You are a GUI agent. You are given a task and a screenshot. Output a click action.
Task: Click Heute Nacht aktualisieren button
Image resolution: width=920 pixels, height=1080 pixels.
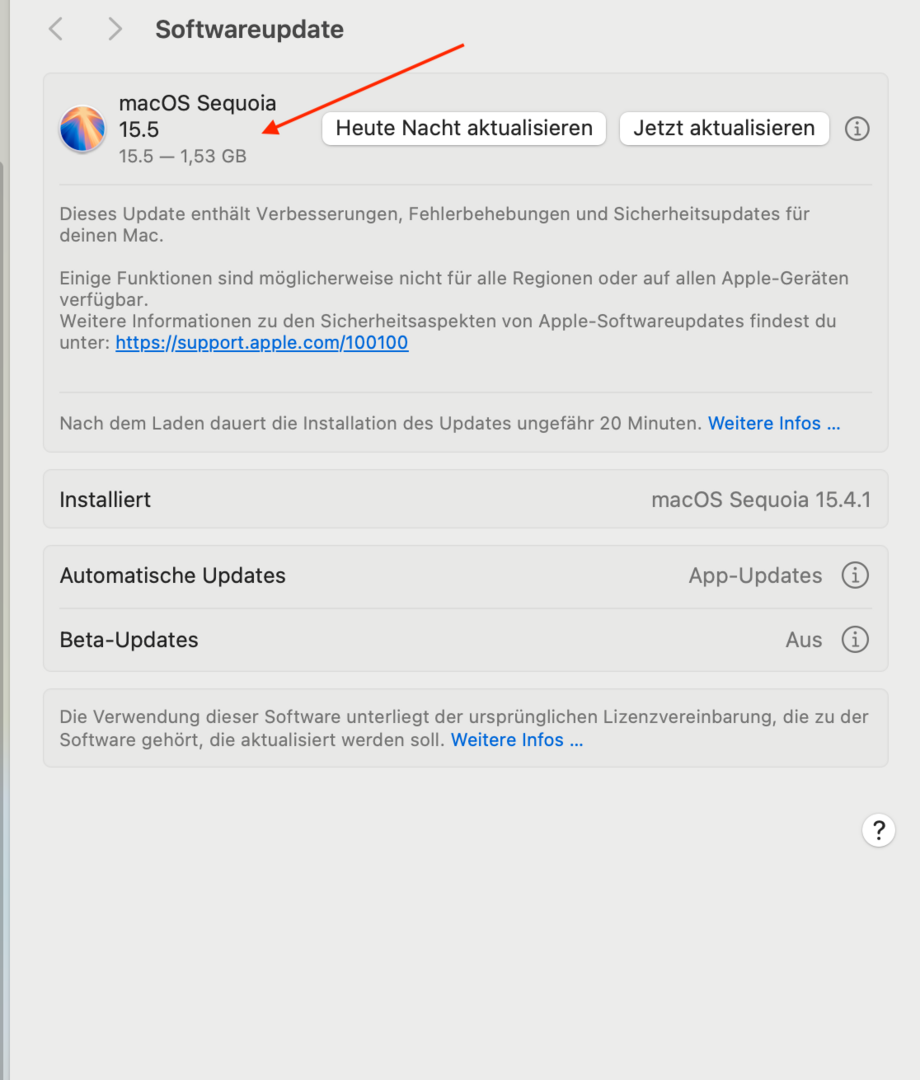click(x=464, y=129)
